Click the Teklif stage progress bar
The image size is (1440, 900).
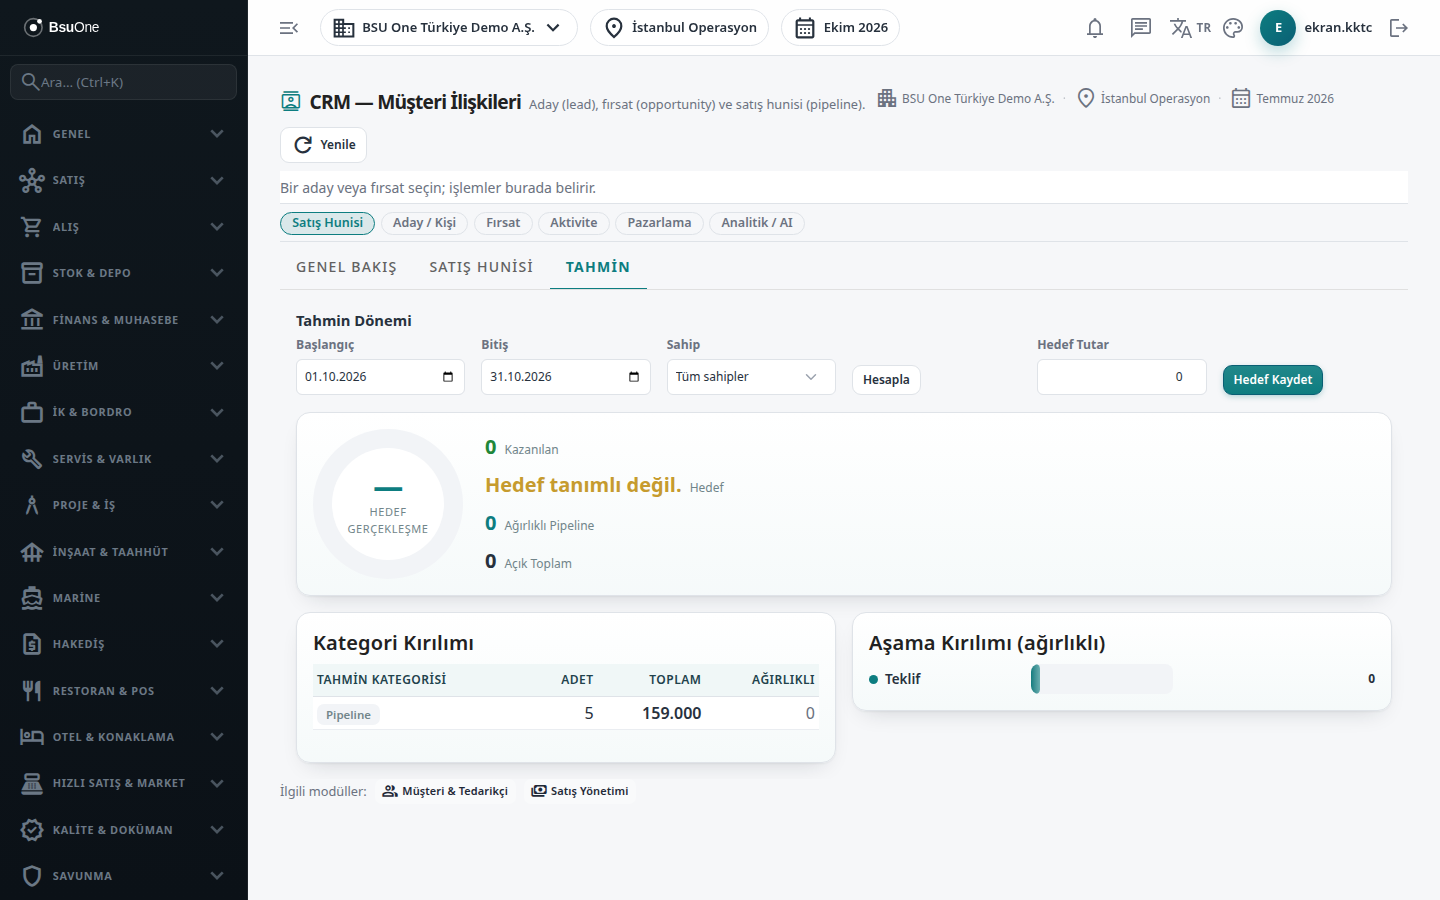(1102, 679)
